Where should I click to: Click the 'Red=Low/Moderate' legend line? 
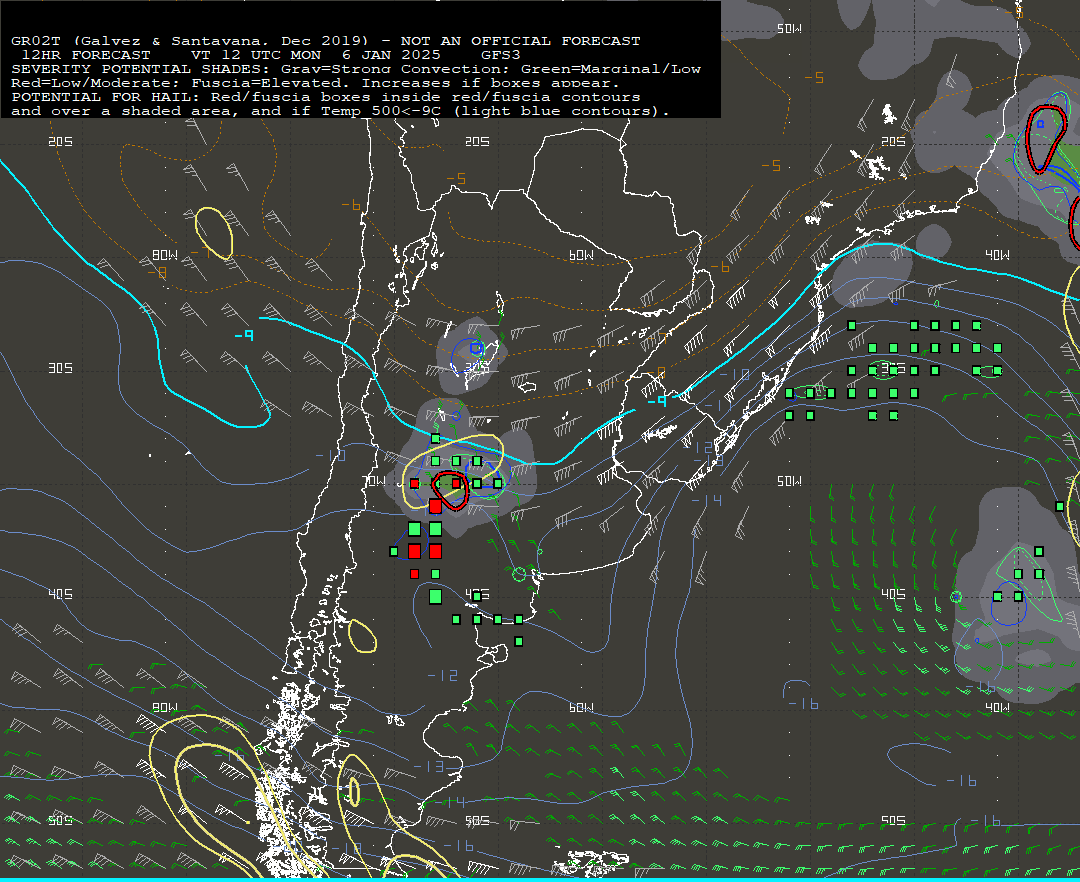[x=315, y=83]
